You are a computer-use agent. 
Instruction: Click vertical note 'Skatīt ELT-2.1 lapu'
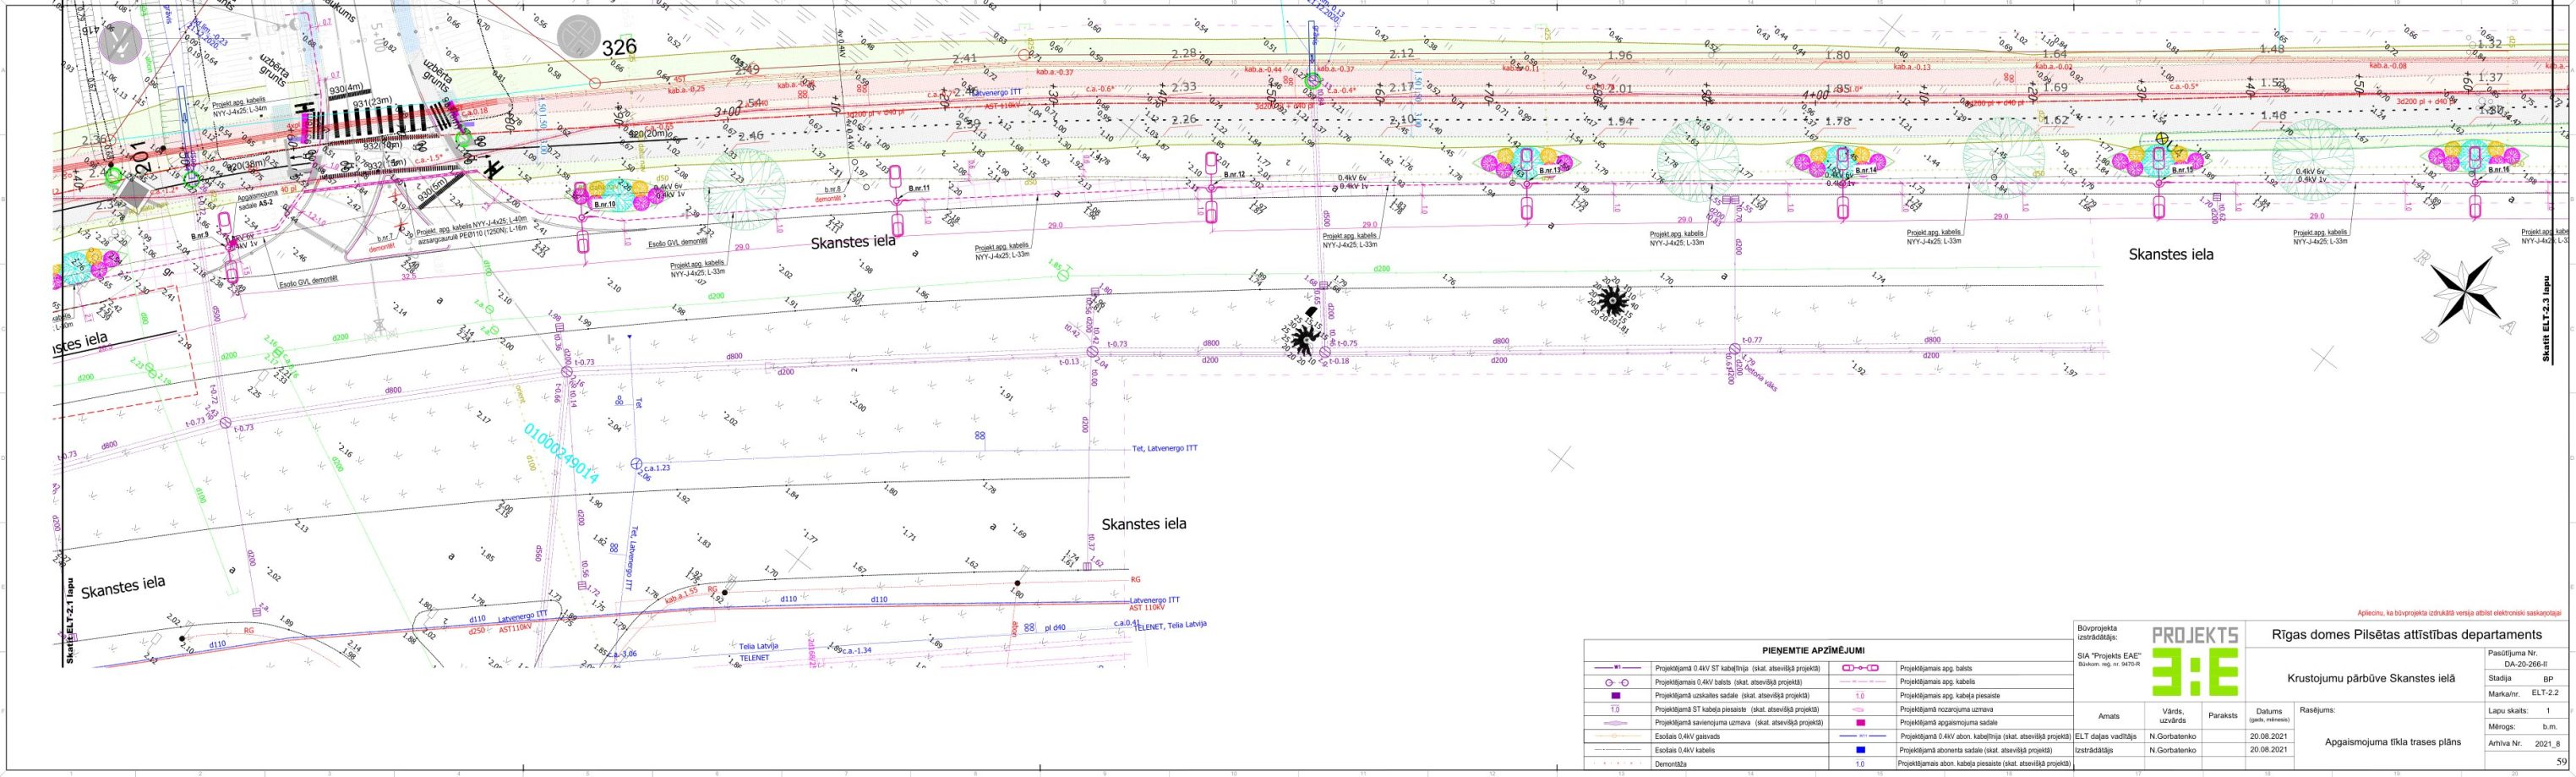tap(70, 620)
